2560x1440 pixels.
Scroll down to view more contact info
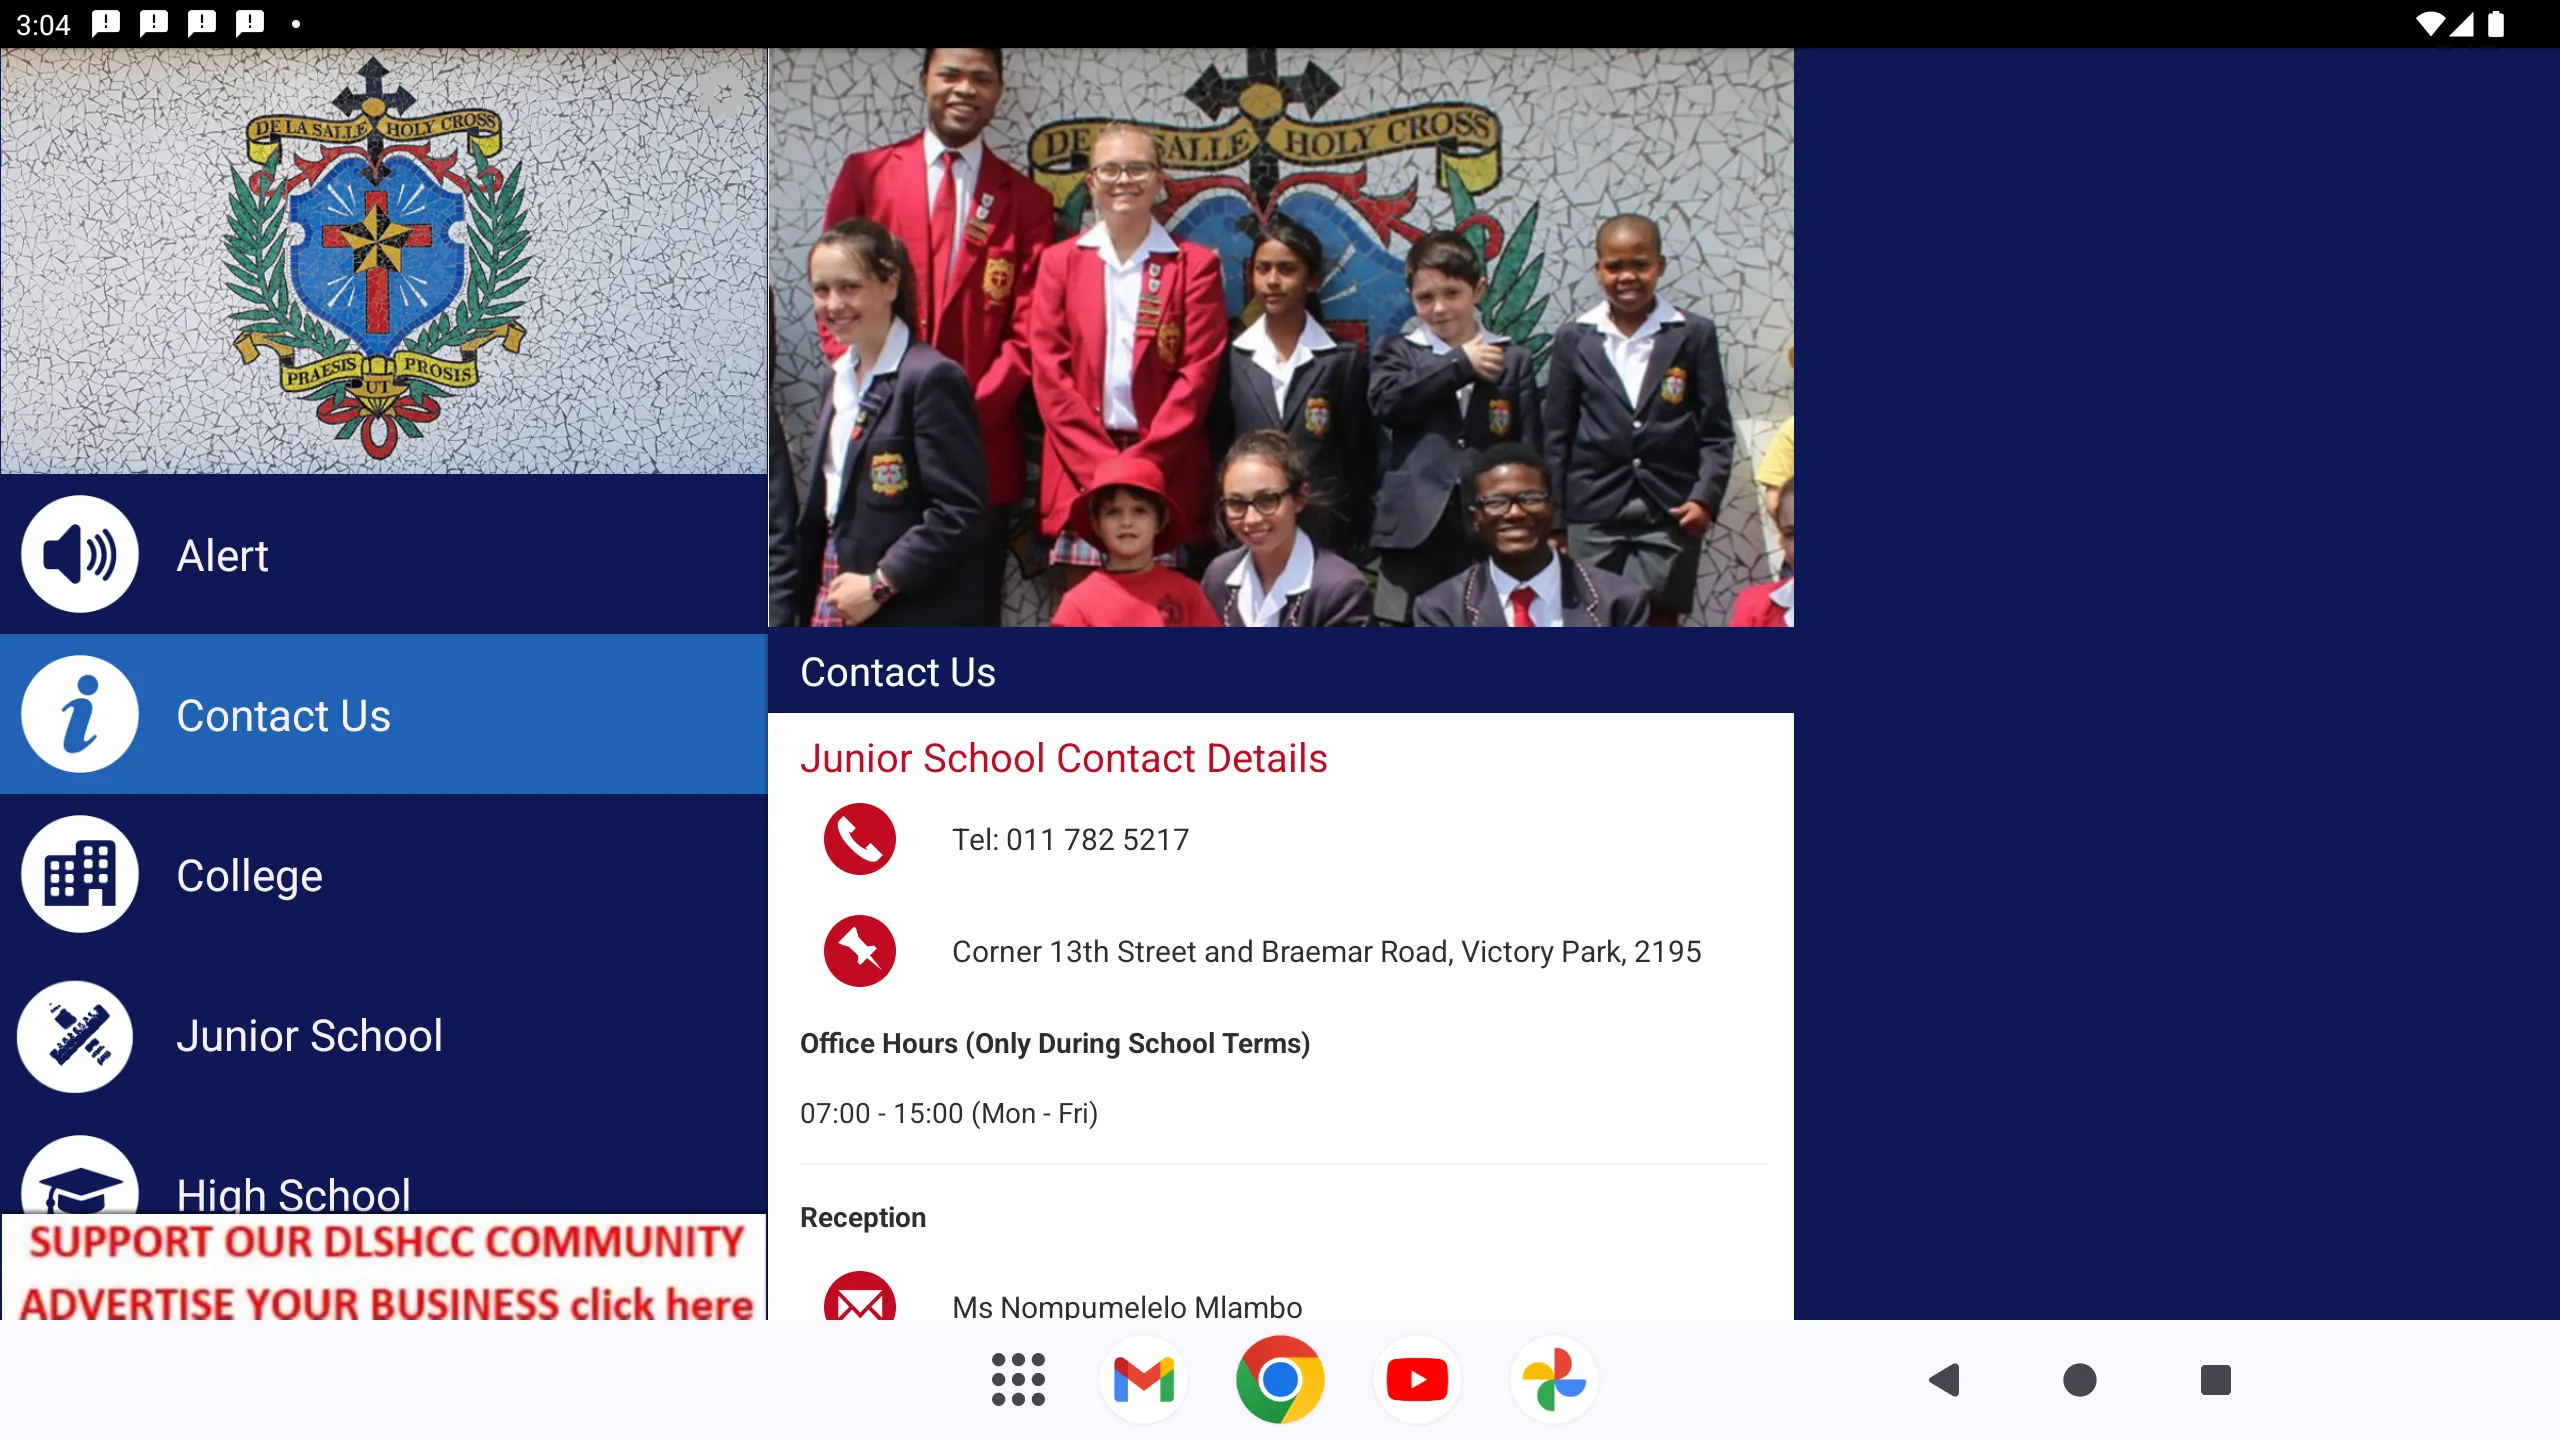click(x=1280, y=1055)
